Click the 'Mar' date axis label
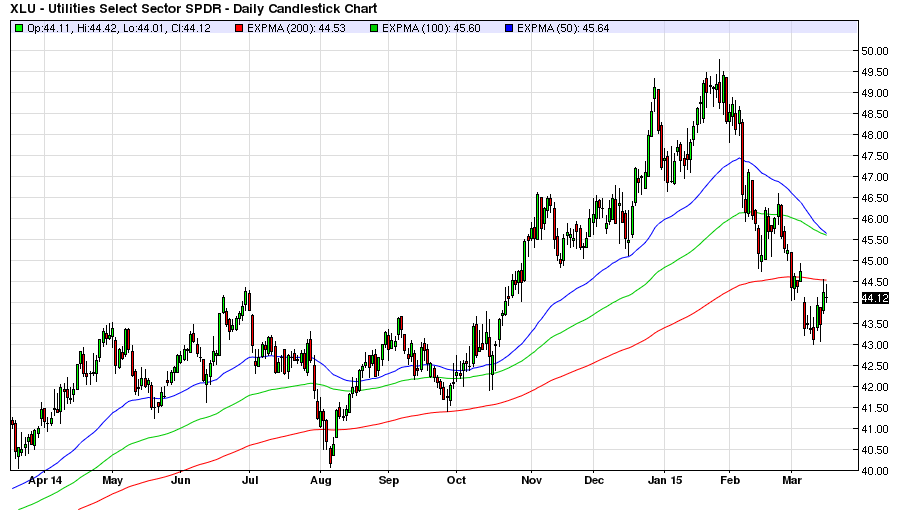The width and height of the screenshot is (900, 511). 792,481
